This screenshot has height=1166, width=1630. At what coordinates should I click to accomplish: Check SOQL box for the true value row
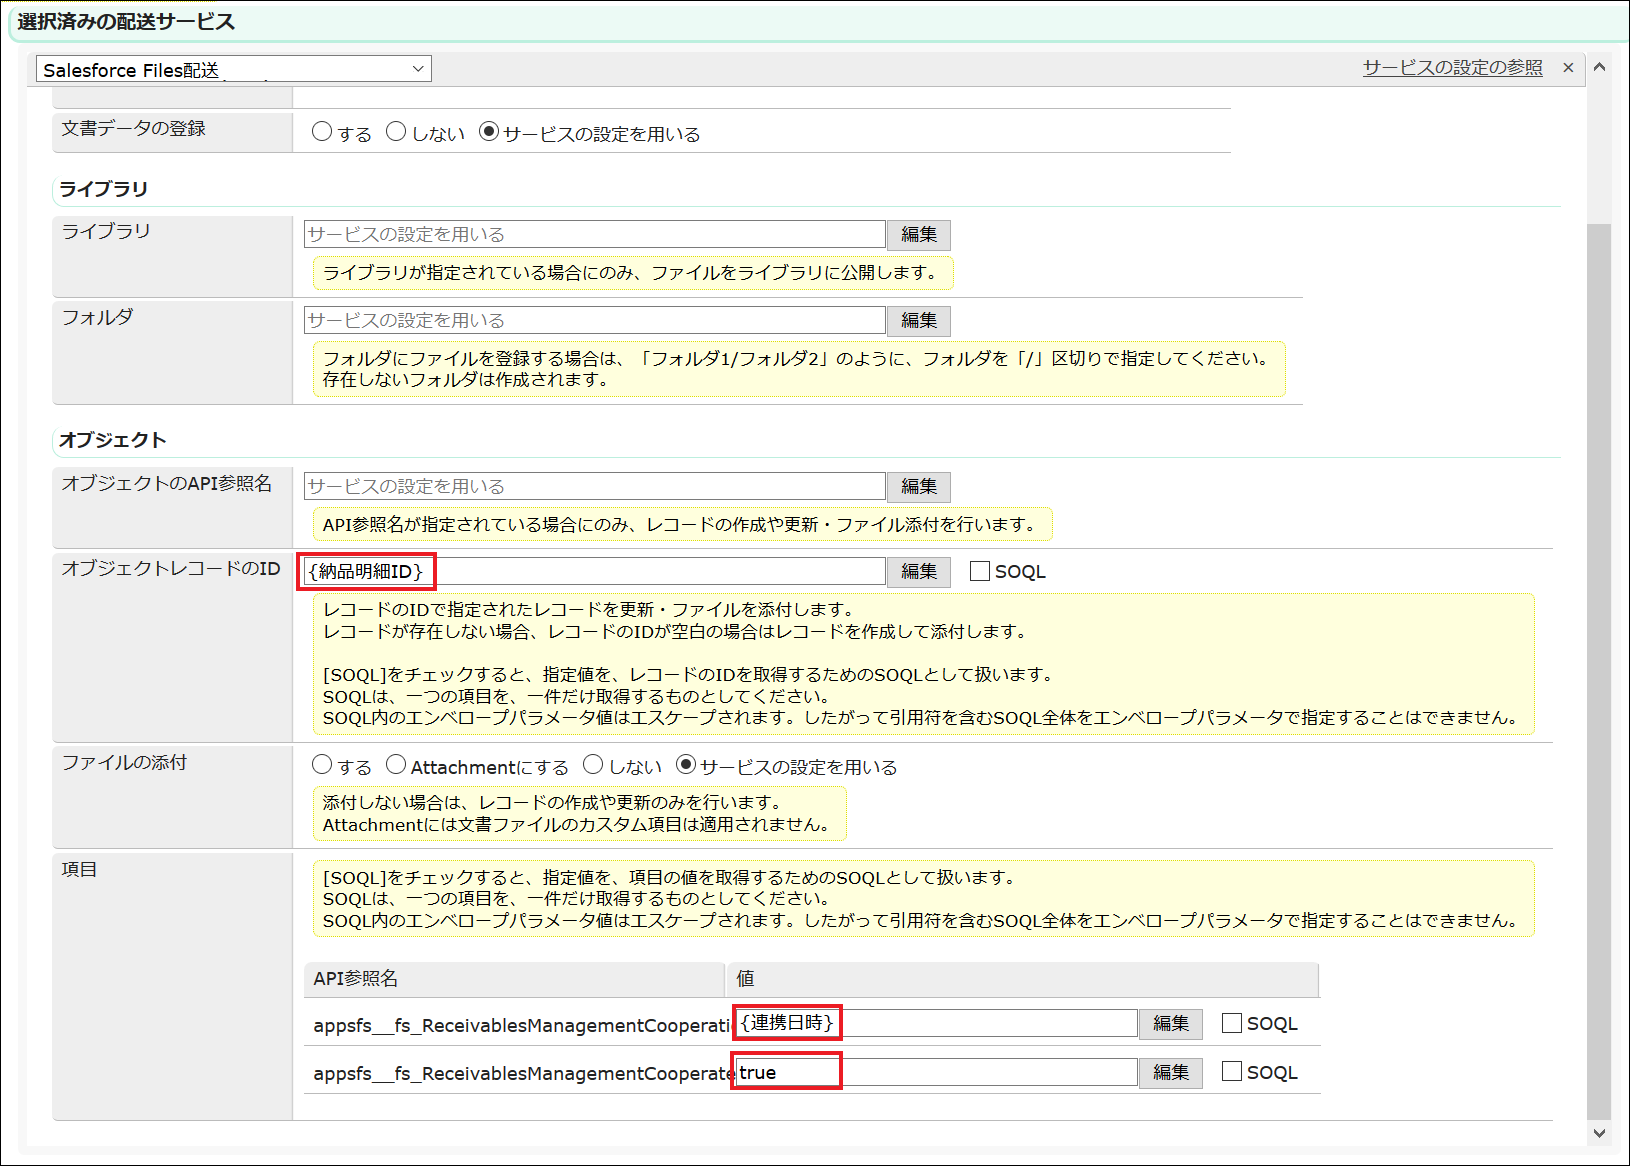[1232, 1072]
